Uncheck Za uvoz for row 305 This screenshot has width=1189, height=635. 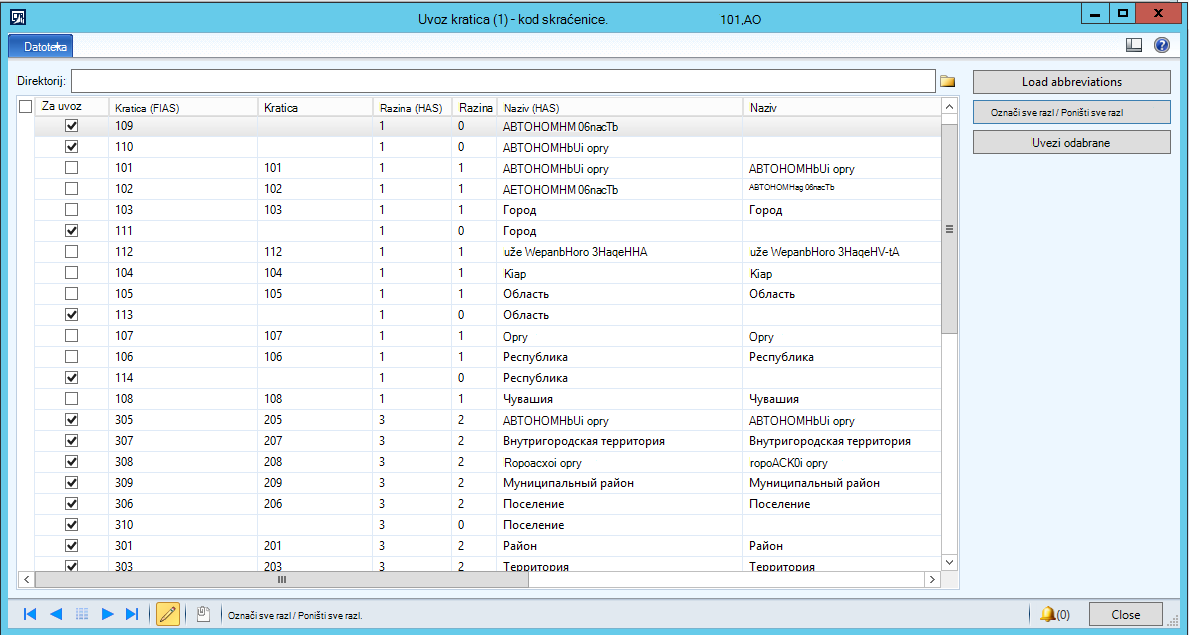click(72, 419)
